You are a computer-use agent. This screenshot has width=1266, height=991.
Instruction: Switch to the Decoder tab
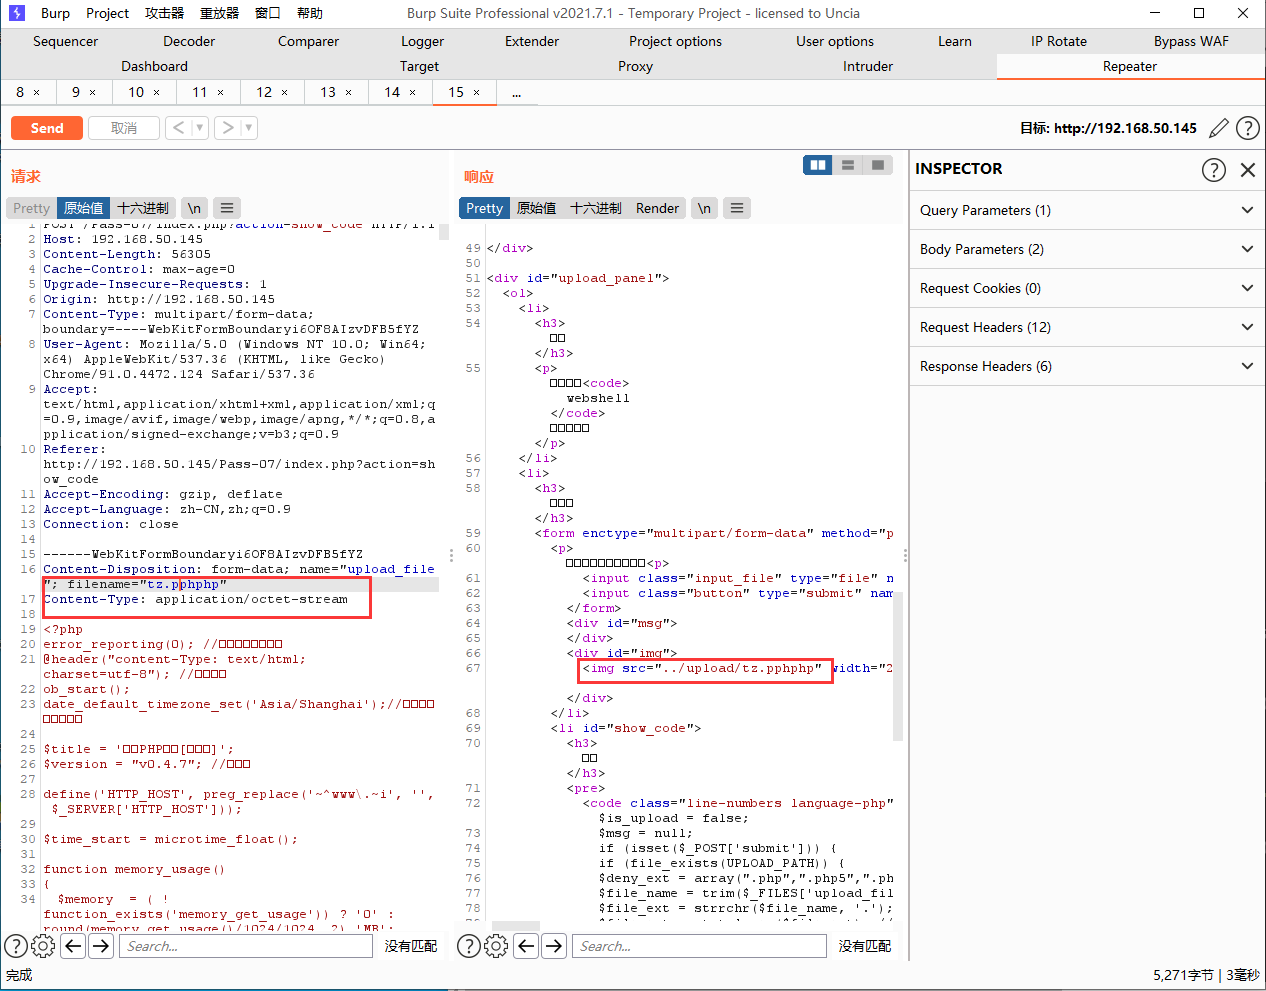click(x=189, y=41)
